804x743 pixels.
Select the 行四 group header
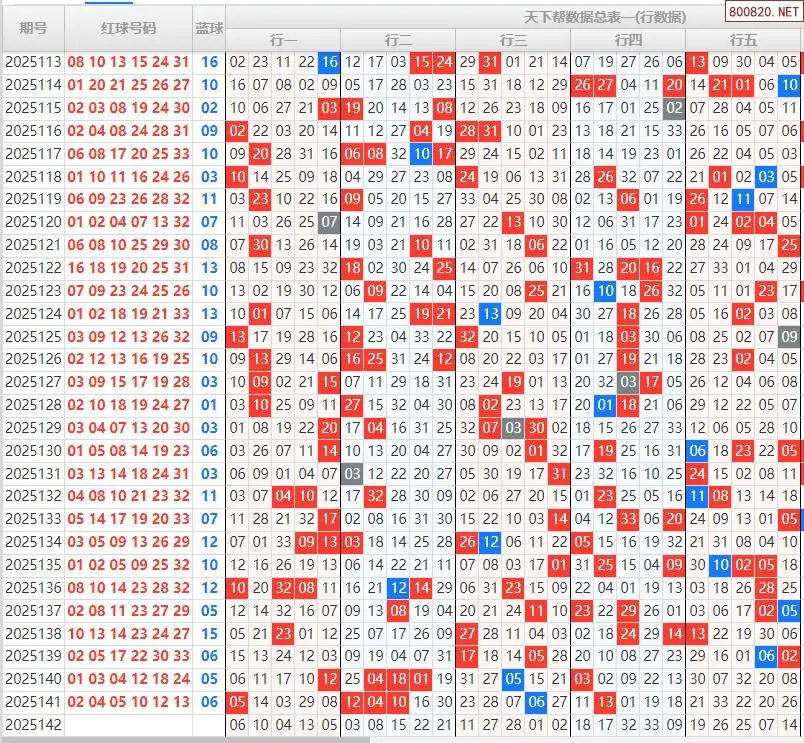[x=628, y=40]
